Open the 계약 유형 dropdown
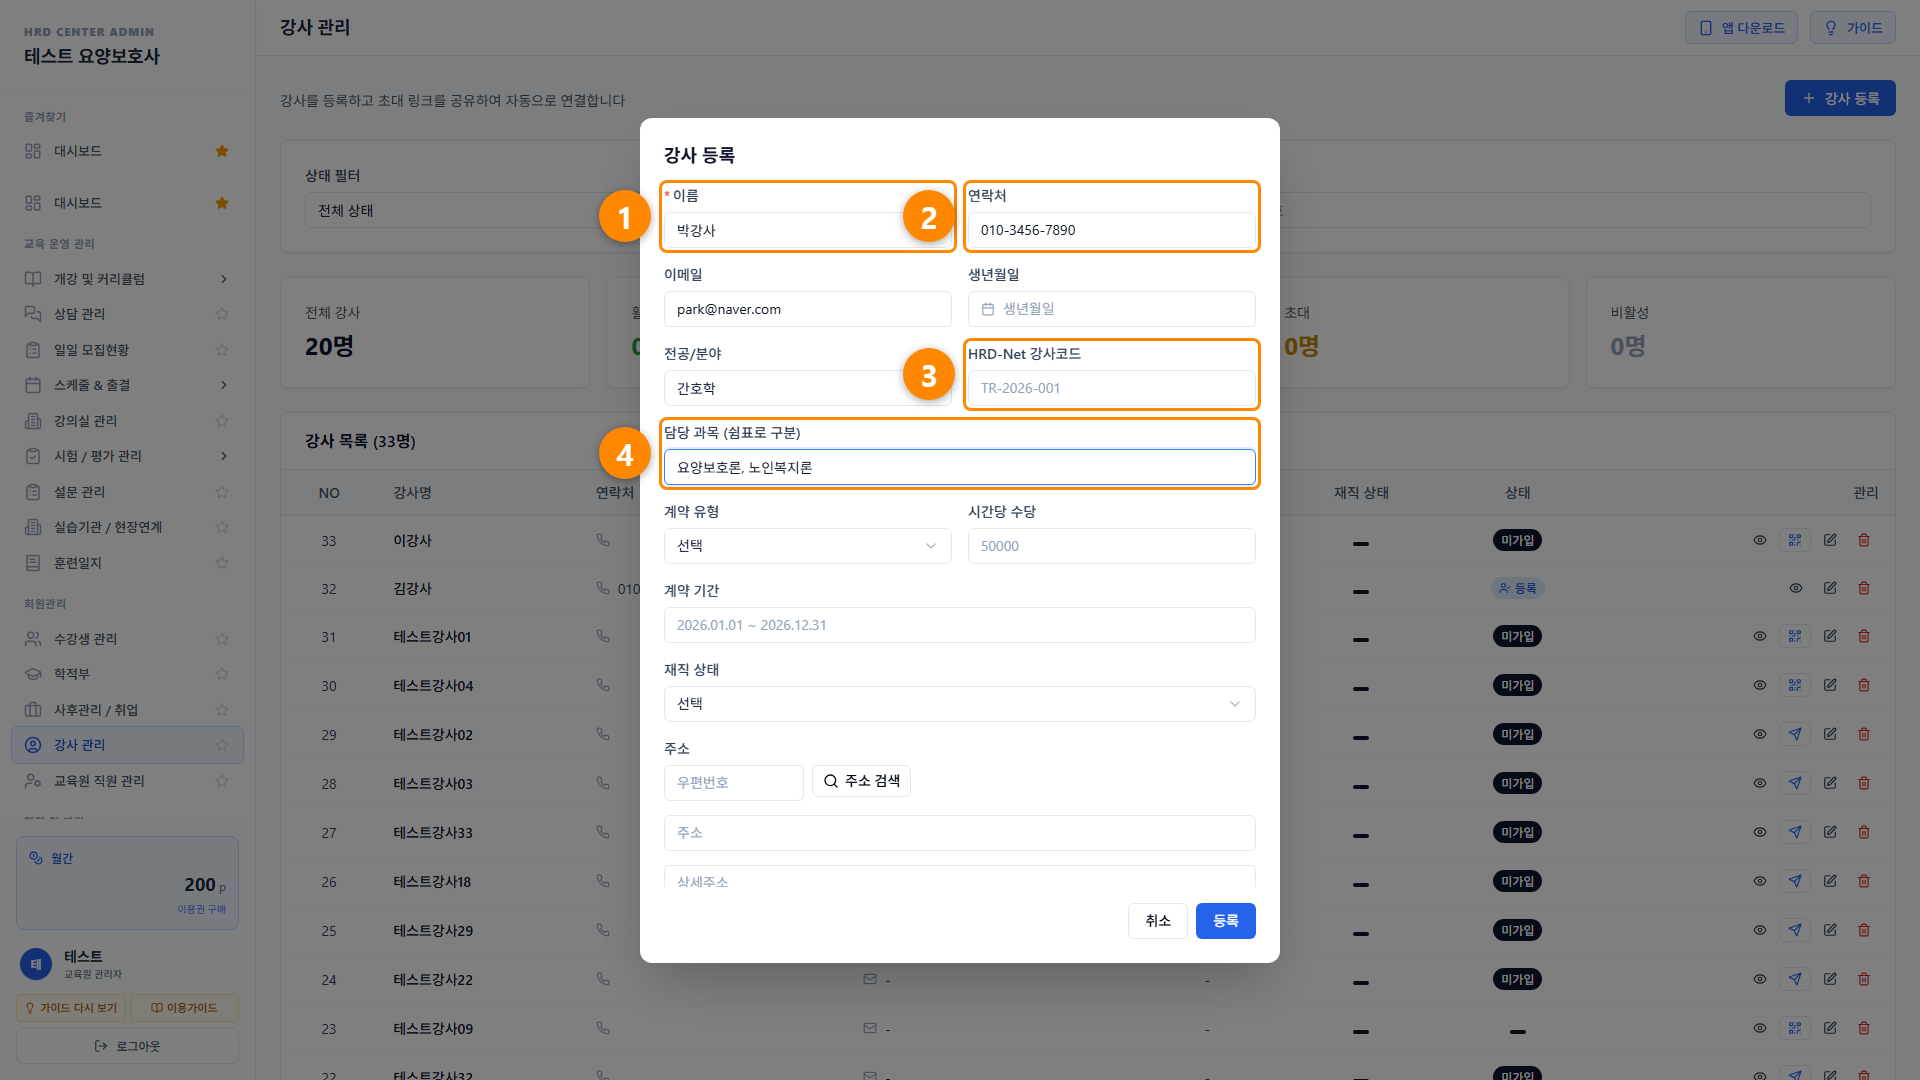The height and width of the screenshot is (1080, 1920). 807,546
